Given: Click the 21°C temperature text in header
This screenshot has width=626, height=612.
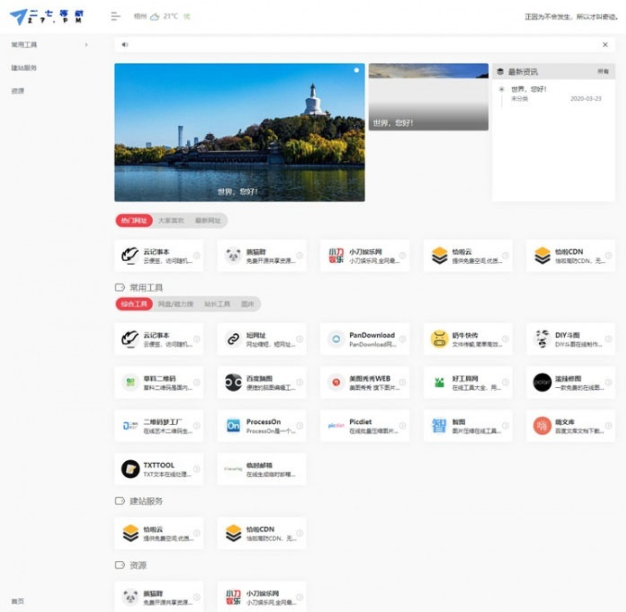Looking at the screenshot, I should tap(170, 16).
